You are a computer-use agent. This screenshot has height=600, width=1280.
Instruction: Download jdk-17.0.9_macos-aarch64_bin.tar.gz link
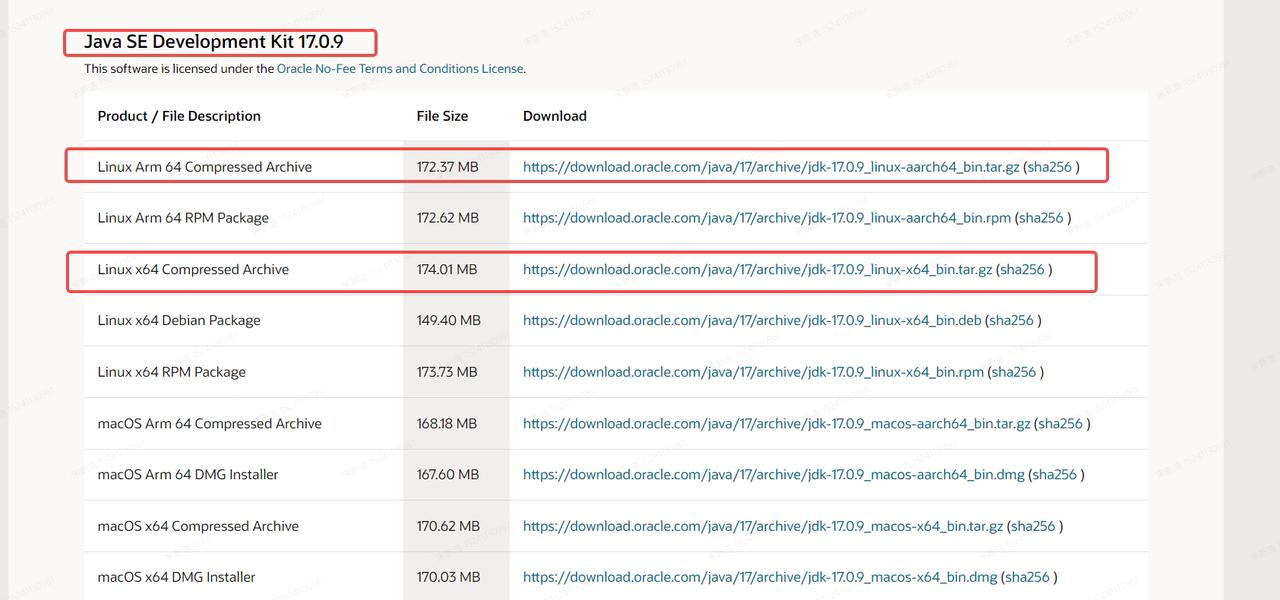pyautogui.click(x=776, y=424)
